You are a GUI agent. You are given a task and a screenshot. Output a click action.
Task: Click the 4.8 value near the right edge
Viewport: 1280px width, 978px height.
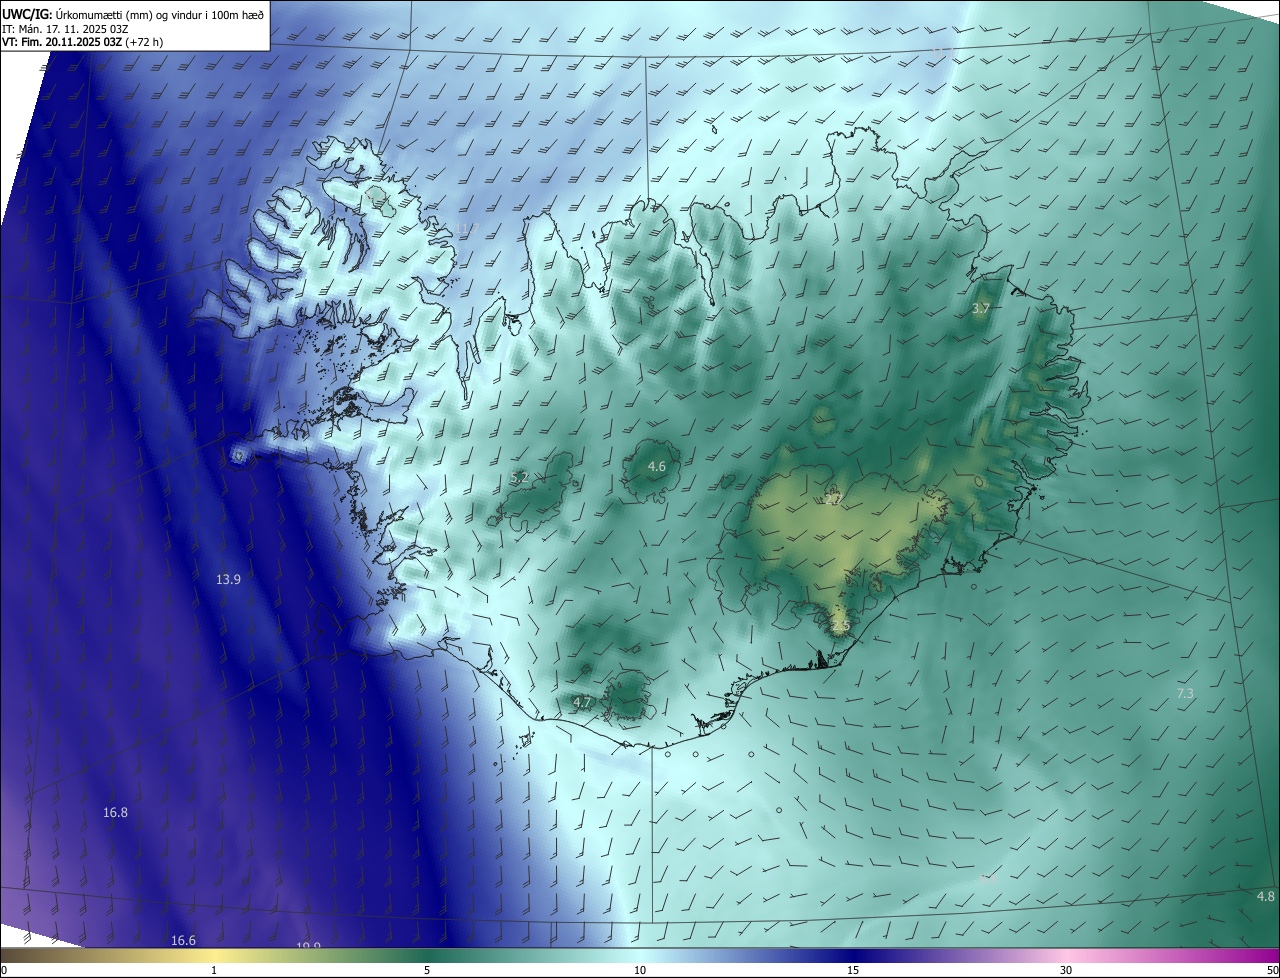click(1265, 896)
